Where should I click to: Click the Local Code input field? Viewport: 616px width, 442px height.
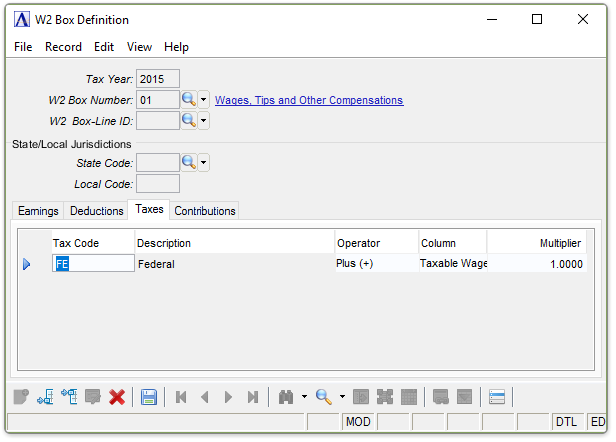pyautogui.click(x=157, y=184)
